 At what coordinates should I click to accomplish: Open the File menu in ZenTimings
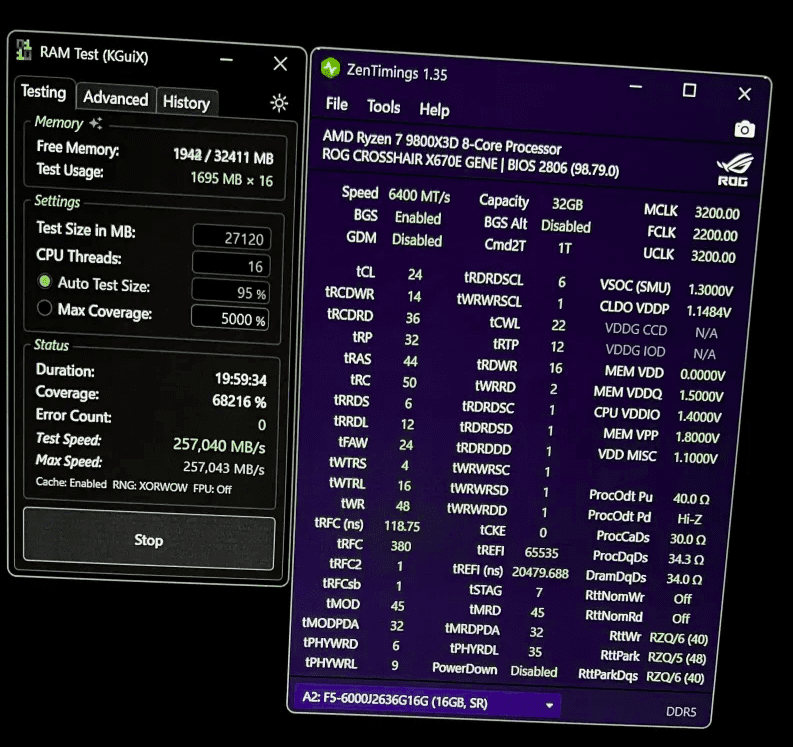(337, 104)
